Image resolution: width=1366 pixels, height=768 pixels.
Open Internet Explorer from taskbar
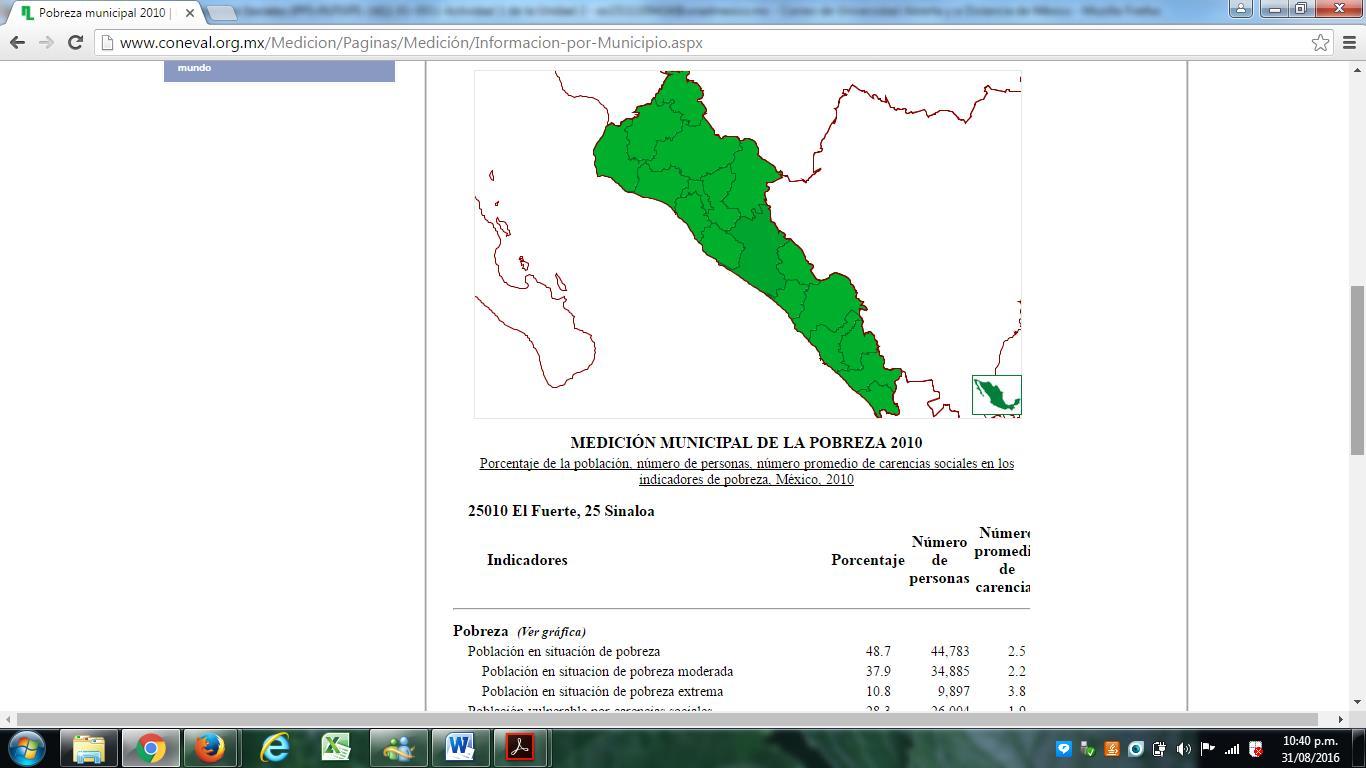click(274, 748)
